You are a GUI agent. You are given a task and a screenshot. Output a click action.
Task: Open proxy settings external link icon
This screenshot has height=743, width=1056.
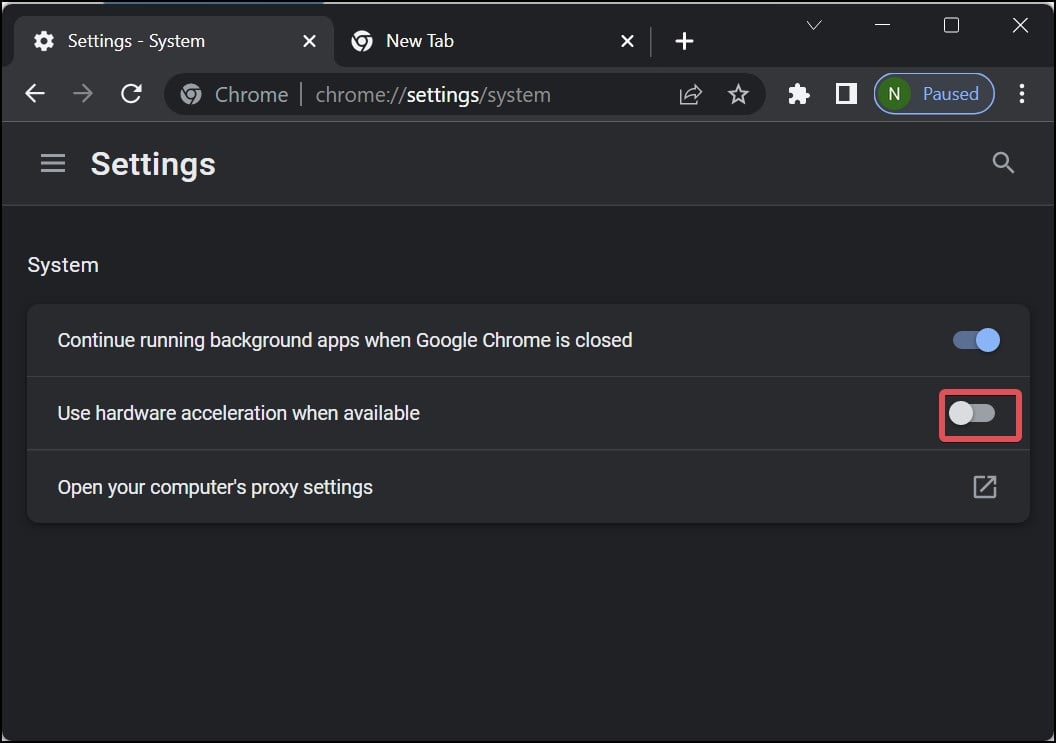point(985,486)
